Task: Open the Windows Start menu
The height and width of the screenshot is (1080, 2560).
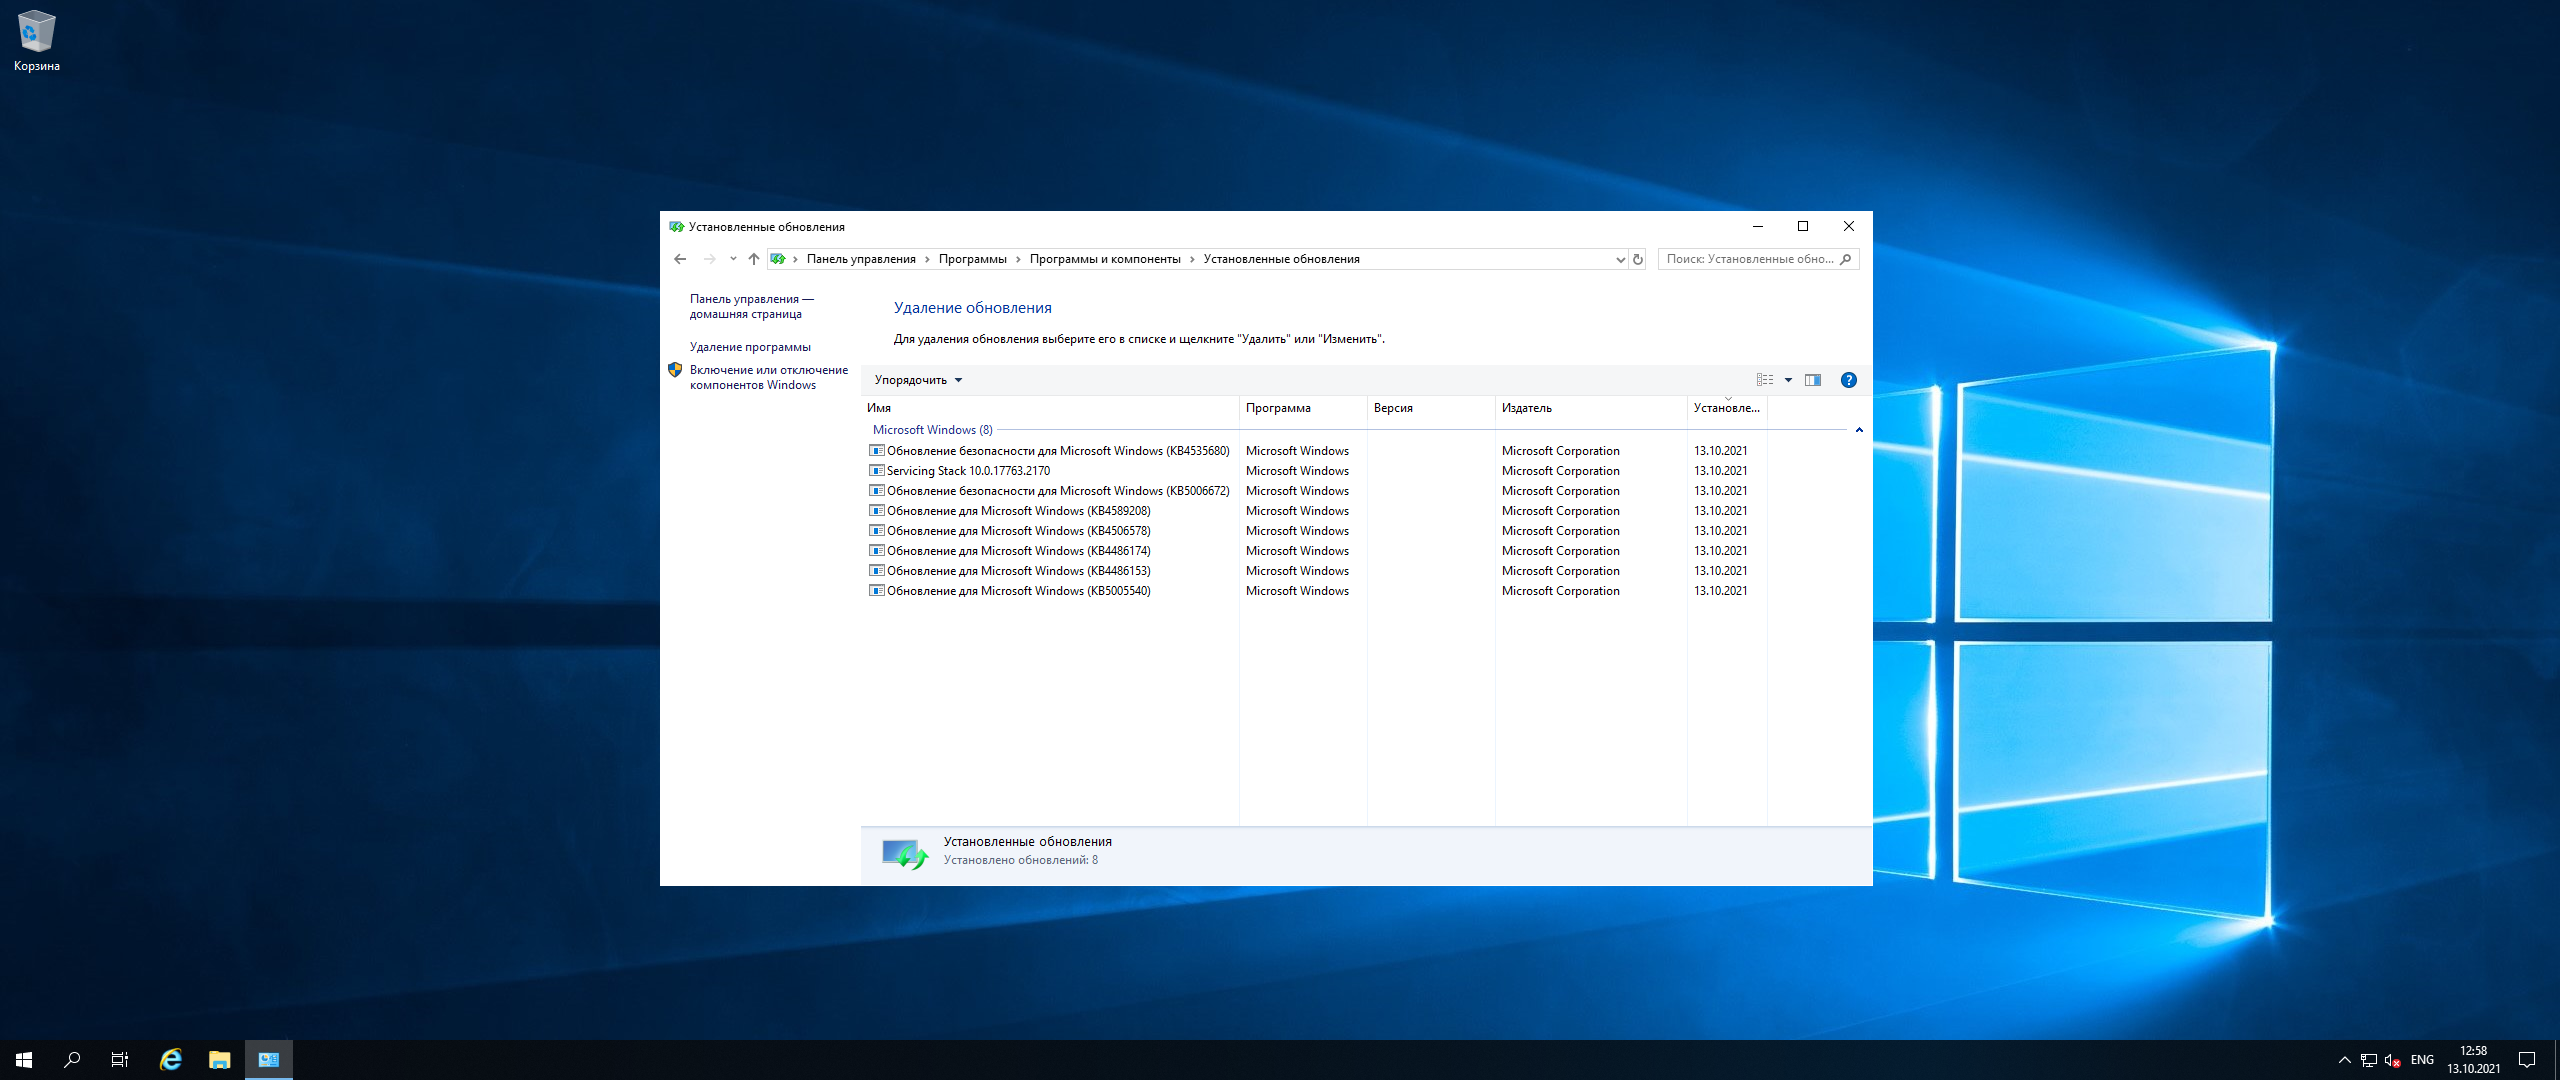Action: 24,1060
